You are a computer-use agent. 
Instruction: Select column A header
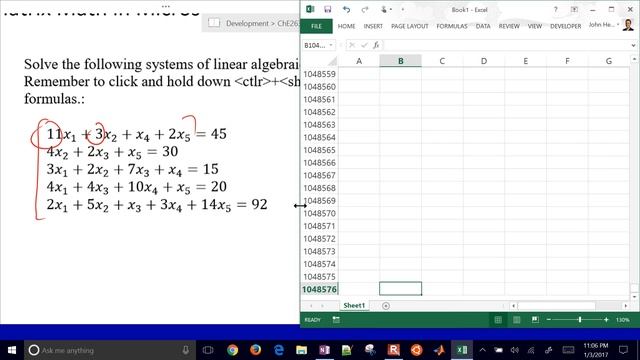359,61
